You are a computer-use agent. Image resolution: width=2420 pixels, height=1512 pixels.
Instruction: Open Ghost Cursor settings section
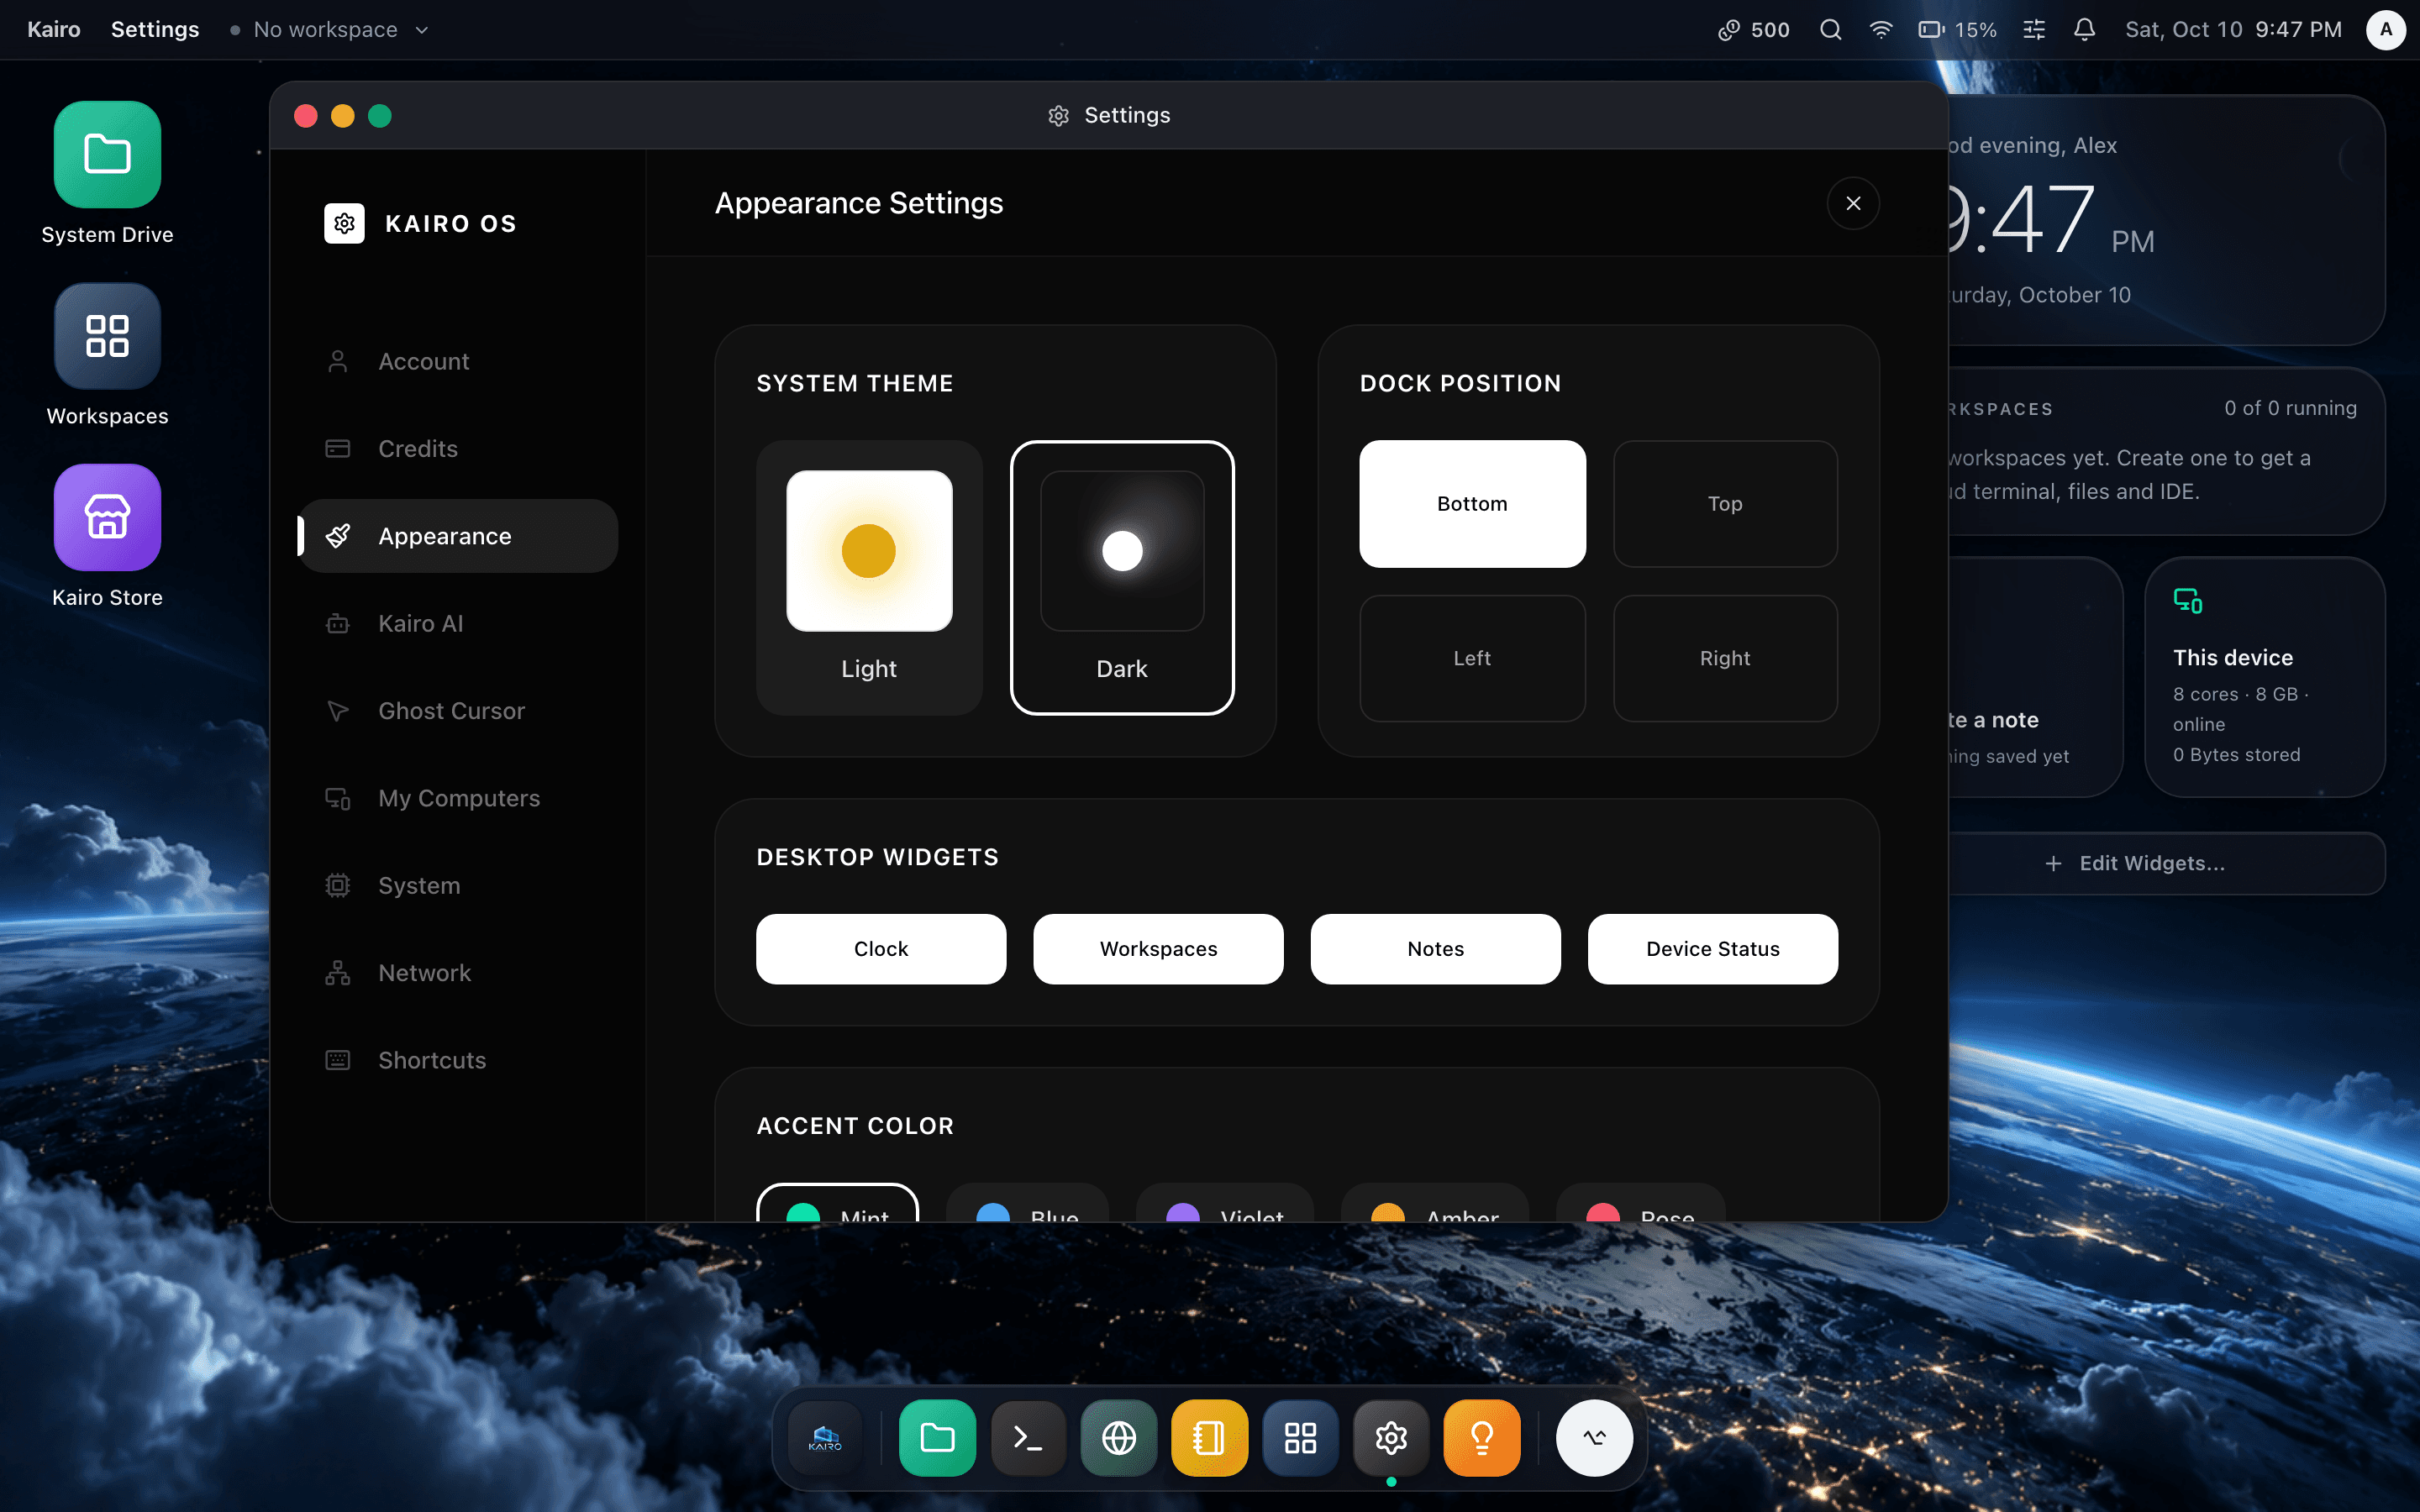click(x=458, y=711)
